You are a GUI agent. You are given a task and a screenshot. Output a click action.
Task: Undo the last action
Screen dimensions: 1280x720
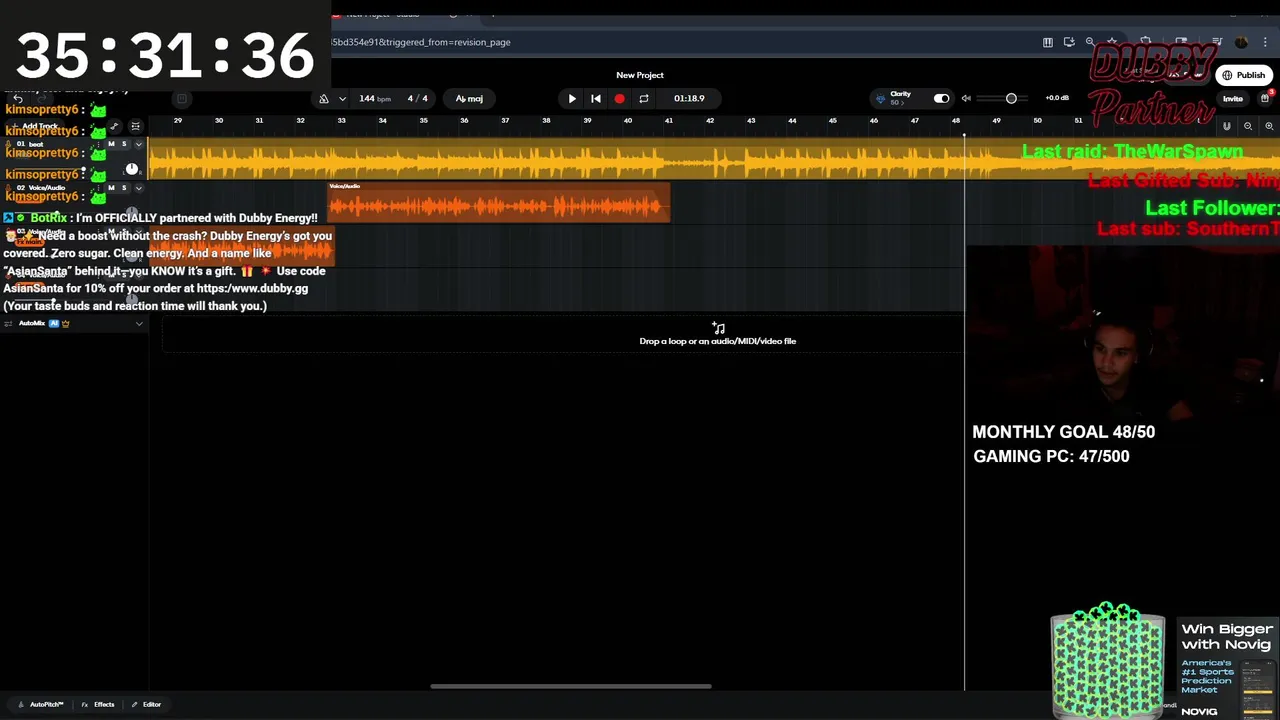pos(18,99)
